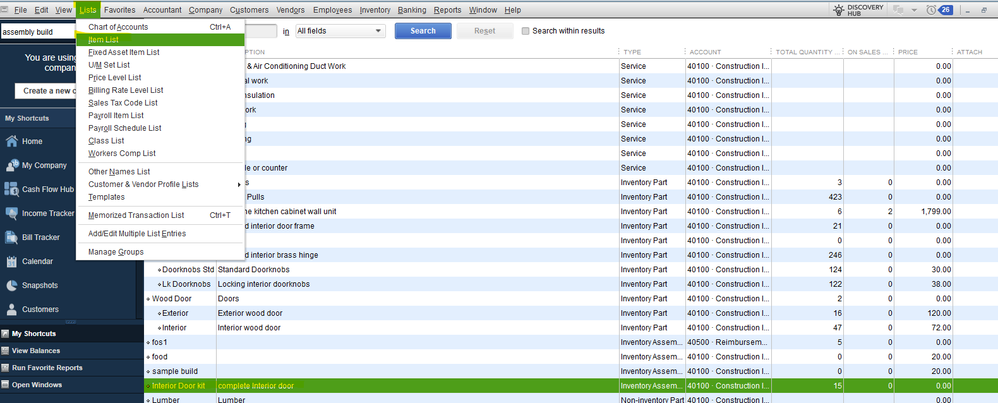998x403 pixels.
Task: Select Price Level List menu entry
Action: [160, 78]
